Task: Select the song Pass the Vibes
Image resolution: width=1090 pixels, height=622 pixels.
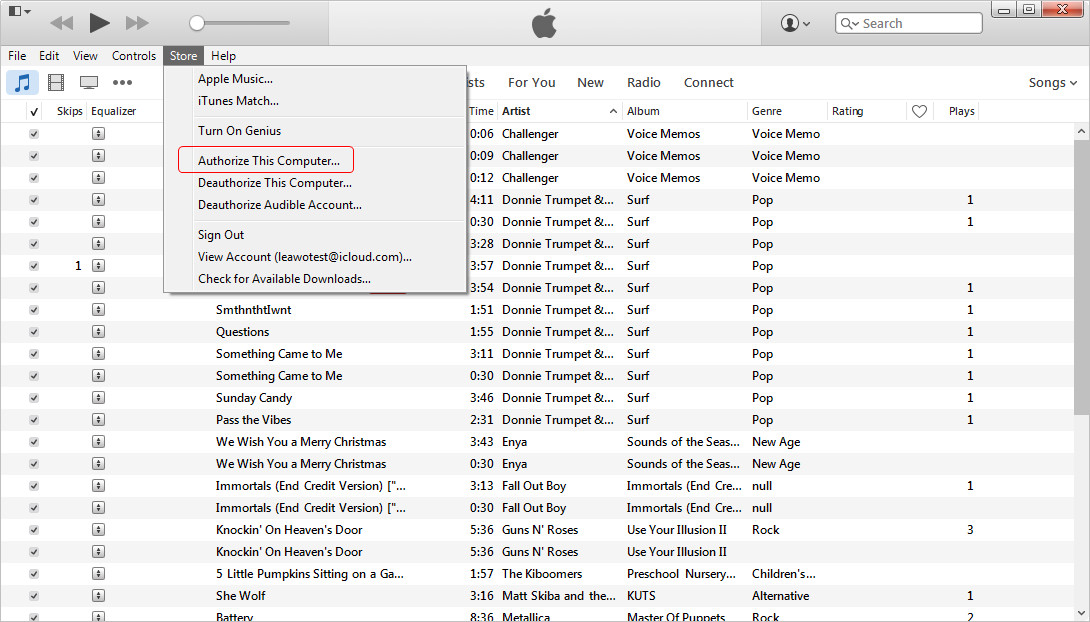Action: (x=253, y=420)
